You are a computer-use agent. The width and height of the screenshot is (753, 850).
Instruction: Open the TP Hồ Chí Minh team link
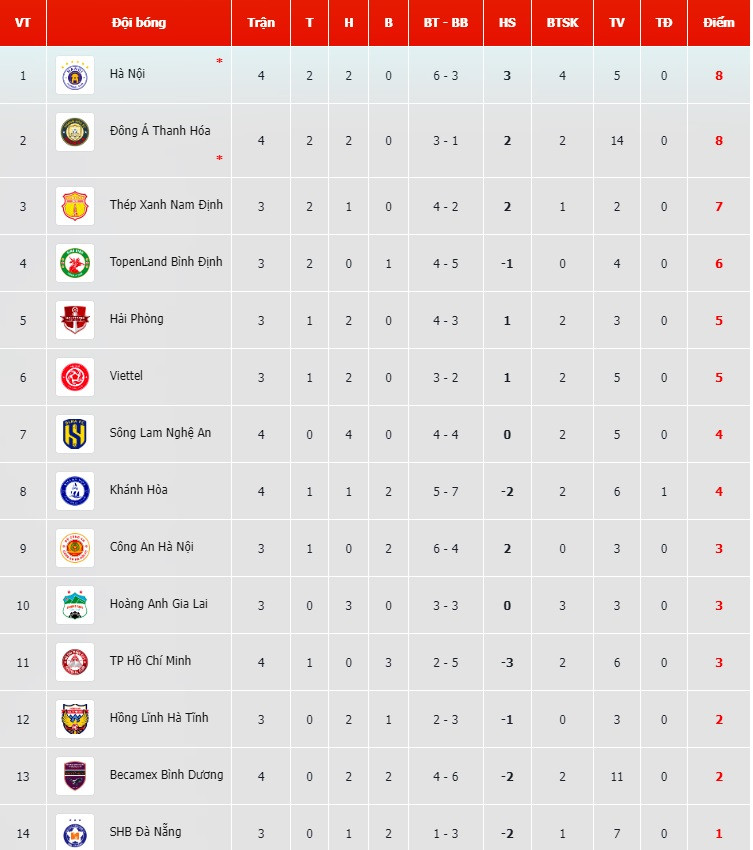(x=150, y=661)
